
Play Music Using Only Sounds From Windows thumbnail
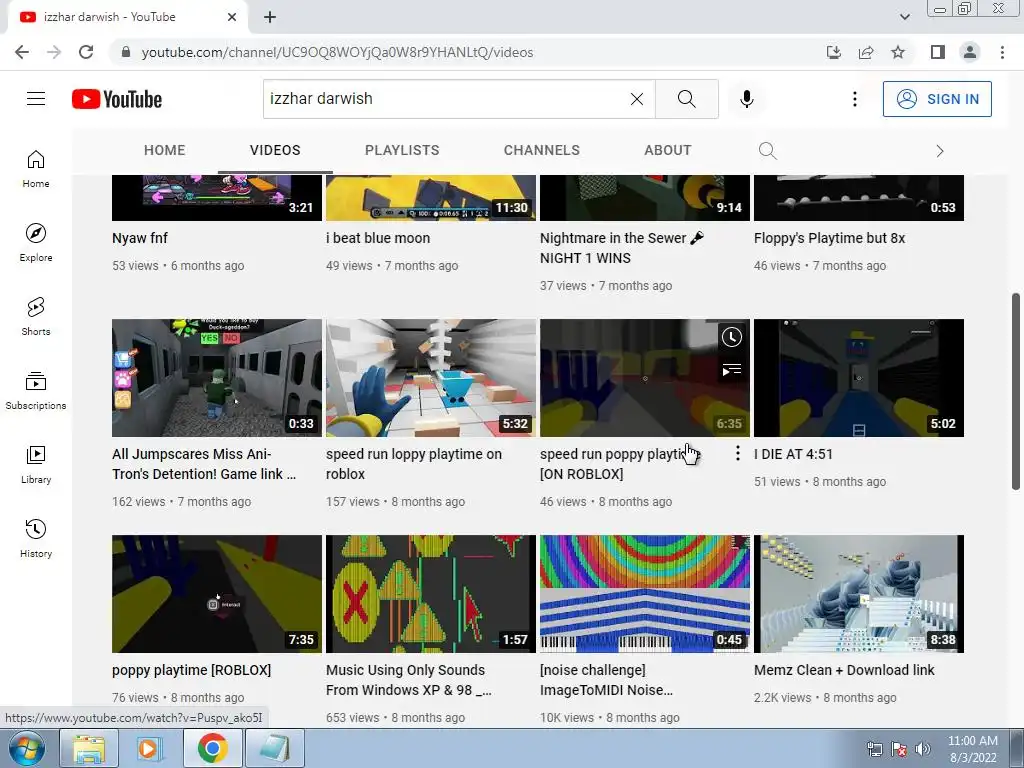[430, 594]
